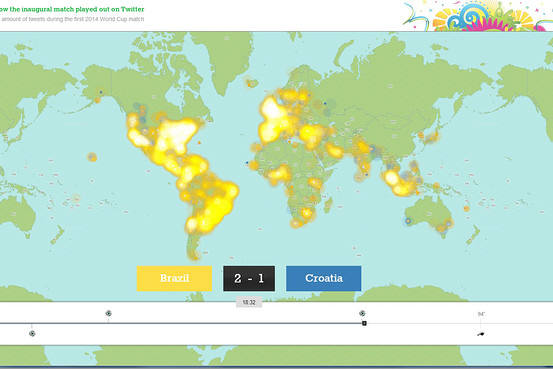
Task: Click the square timeline slider handle
Action: point(364,323)
